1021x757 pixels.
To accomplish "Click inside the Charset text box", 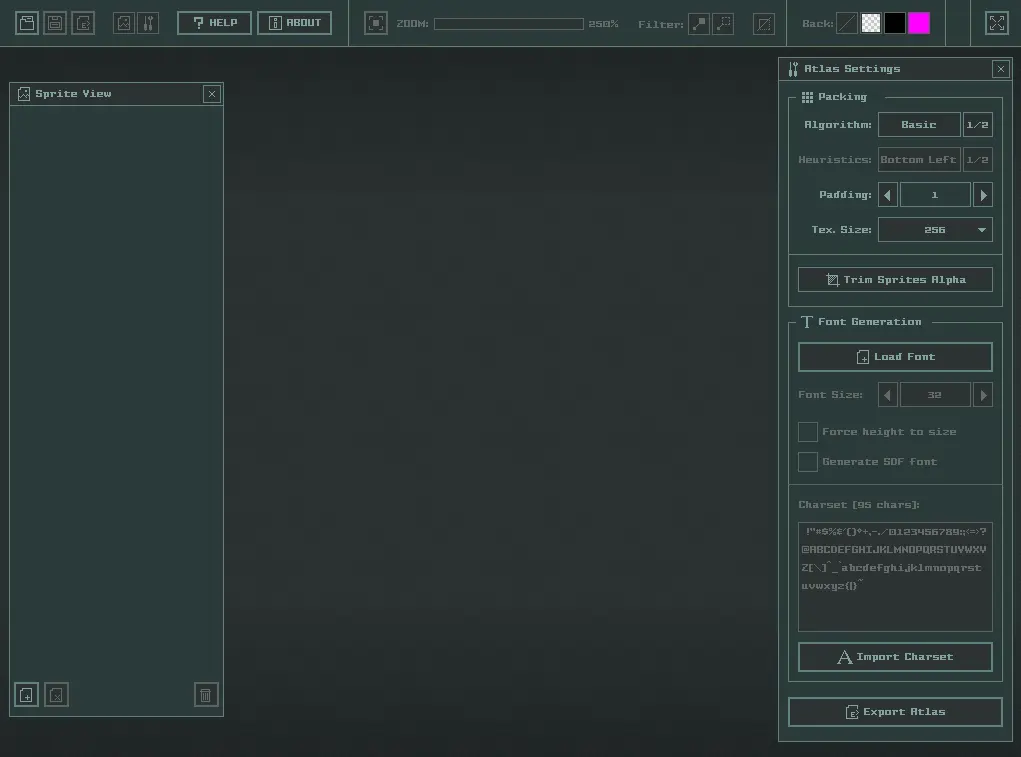I will click(x=895, y=577).
